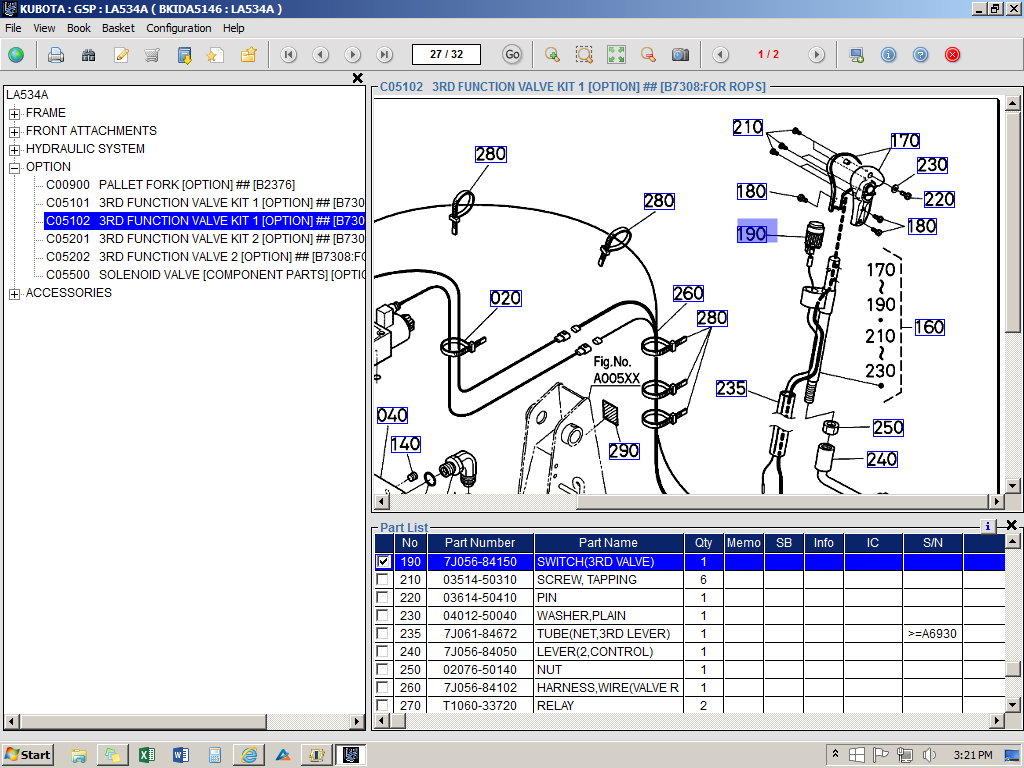
Task: Select C05202 3RD FUNCTION VALVE 2 item
Action: (205, 257)
